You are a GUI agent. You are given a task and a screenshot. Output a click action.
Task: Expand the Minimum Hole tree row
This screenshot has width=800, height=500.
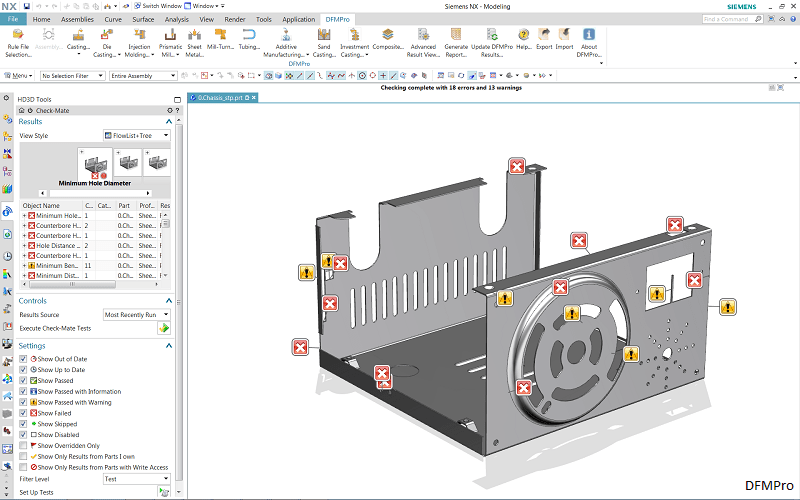pyautogui.click(x=24, y=216)
